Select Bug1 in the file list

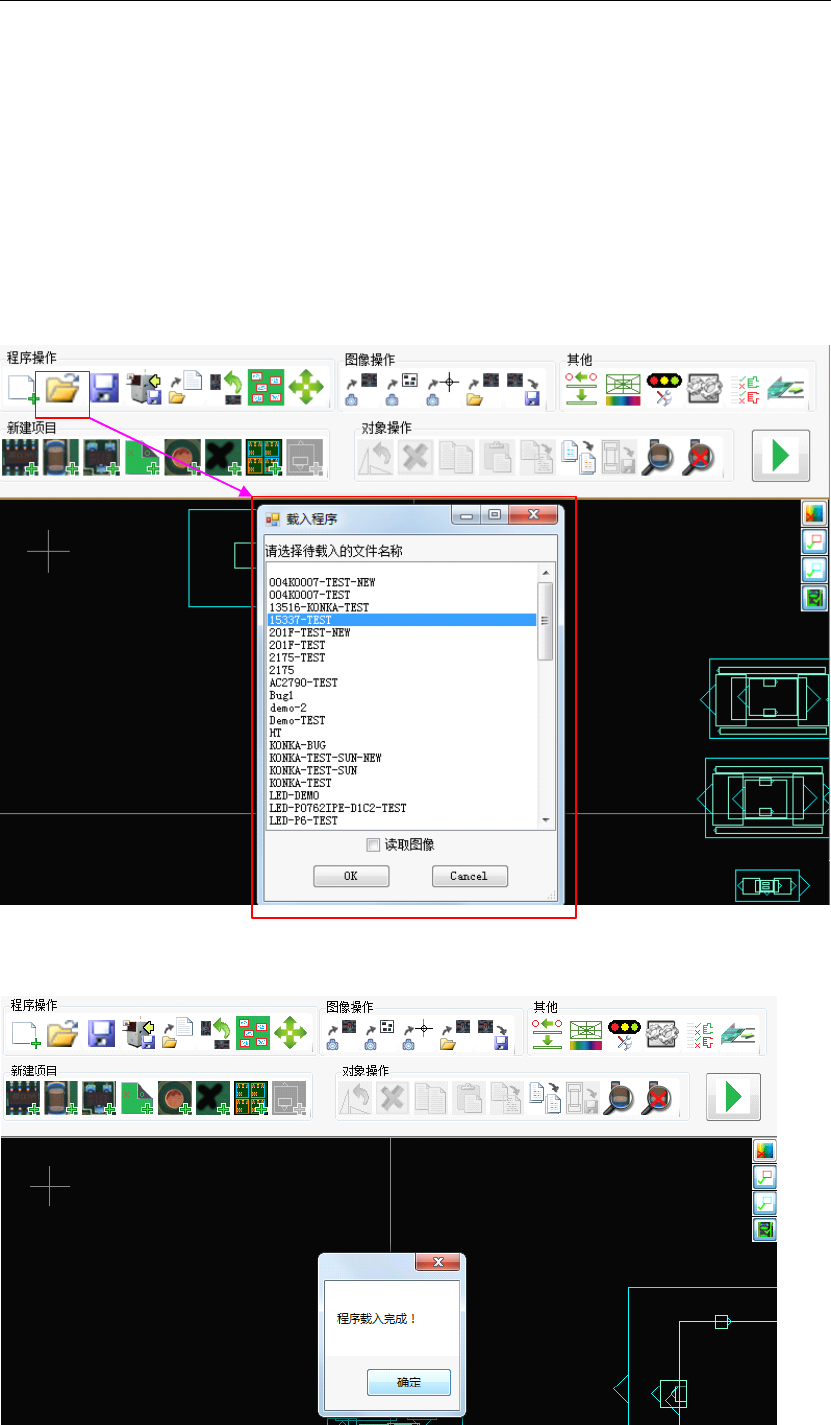coord(280,695)
